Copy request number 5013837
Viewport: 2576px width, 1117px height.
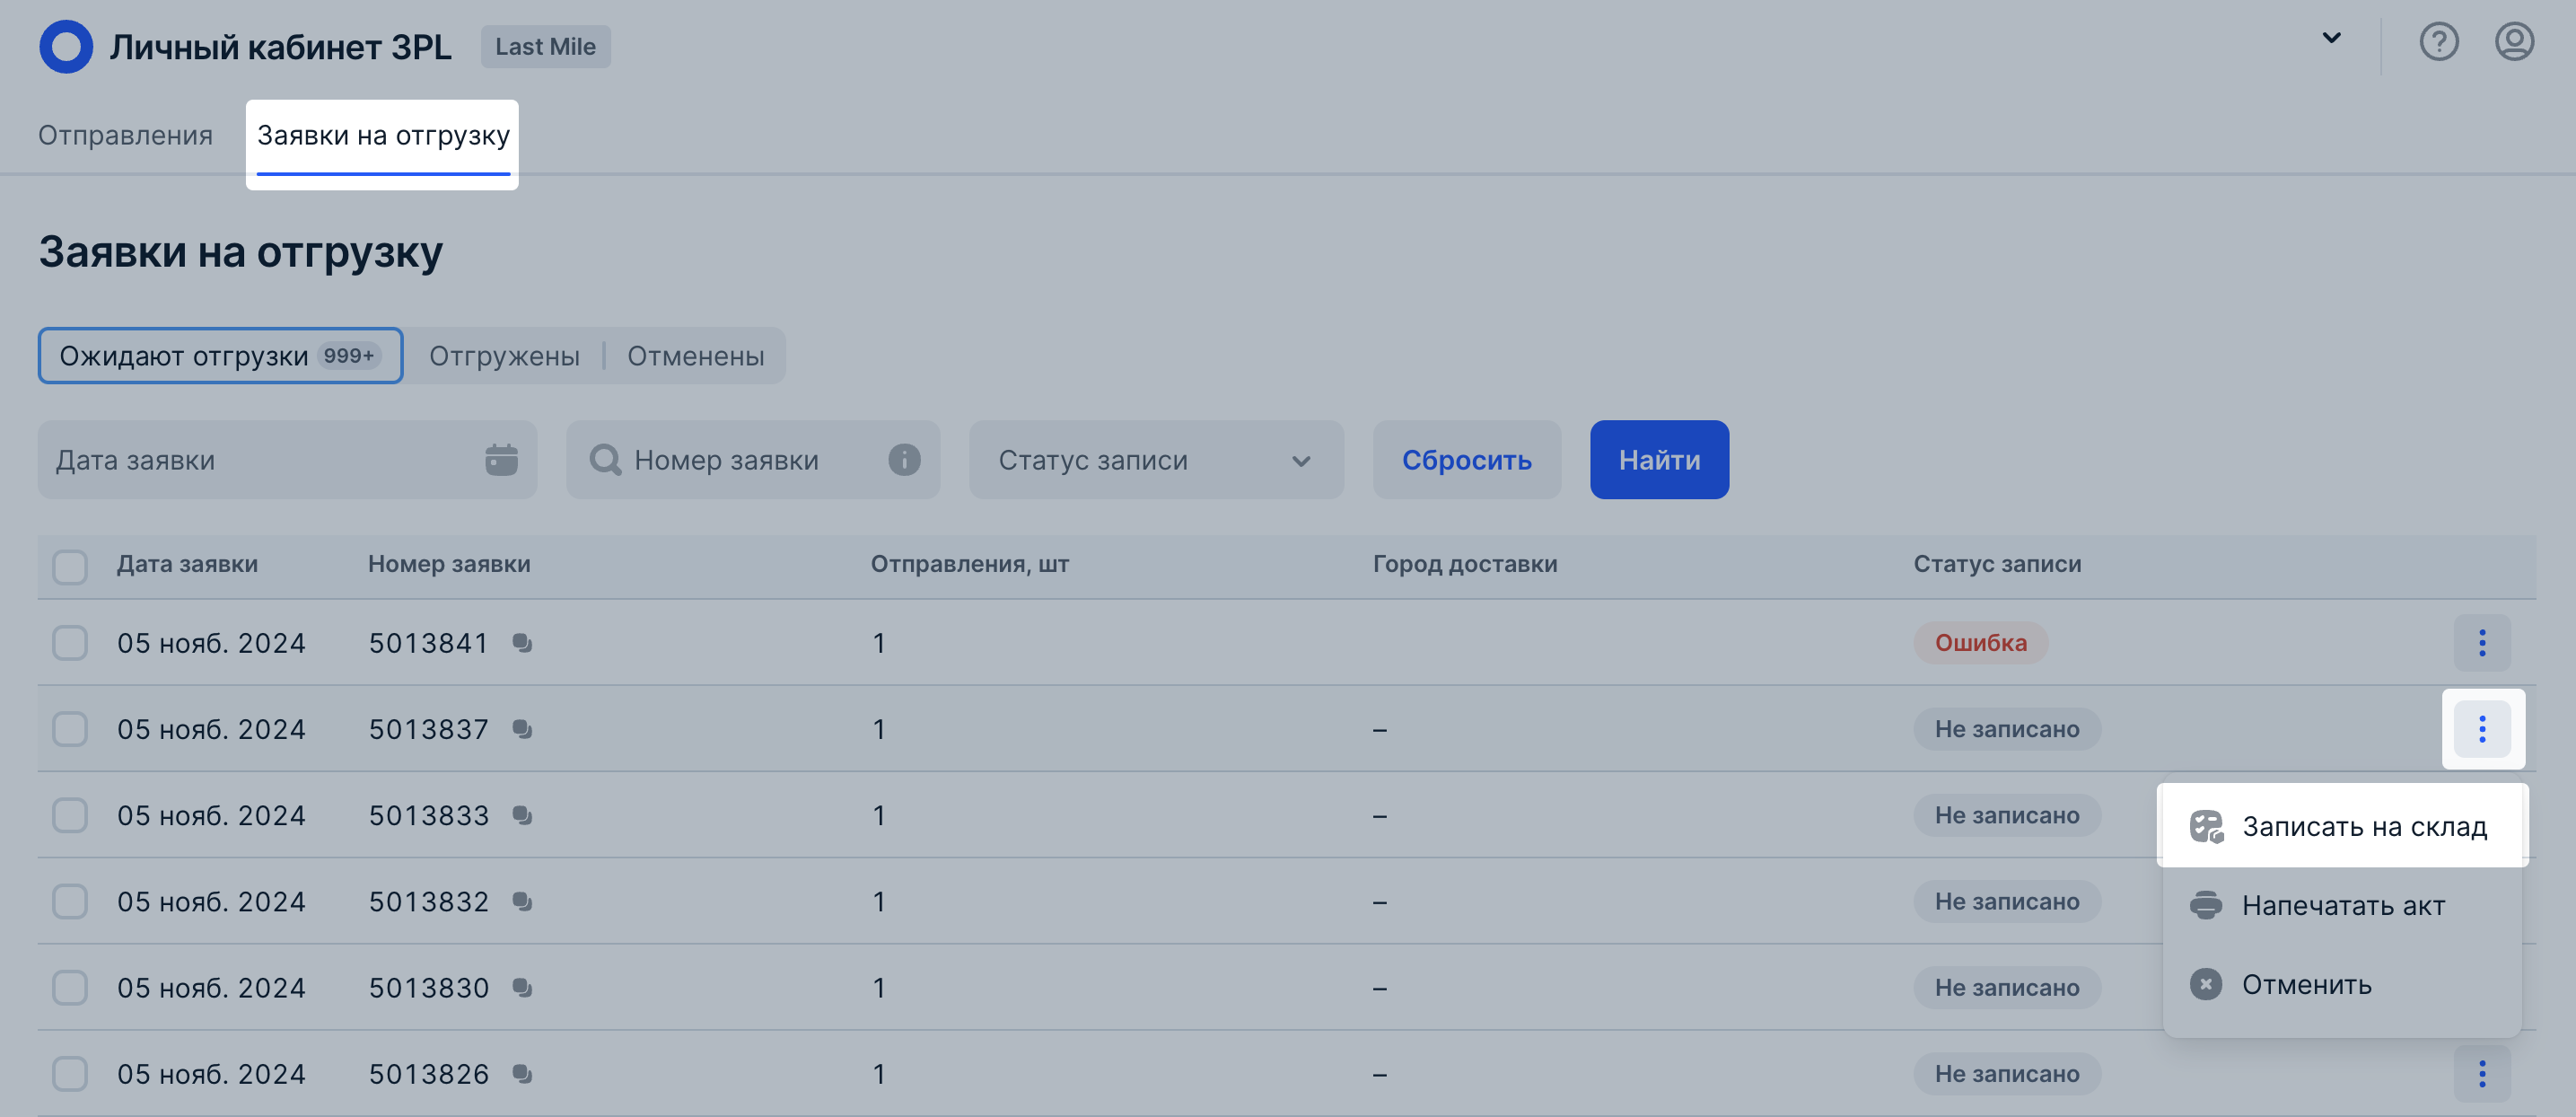522,729
